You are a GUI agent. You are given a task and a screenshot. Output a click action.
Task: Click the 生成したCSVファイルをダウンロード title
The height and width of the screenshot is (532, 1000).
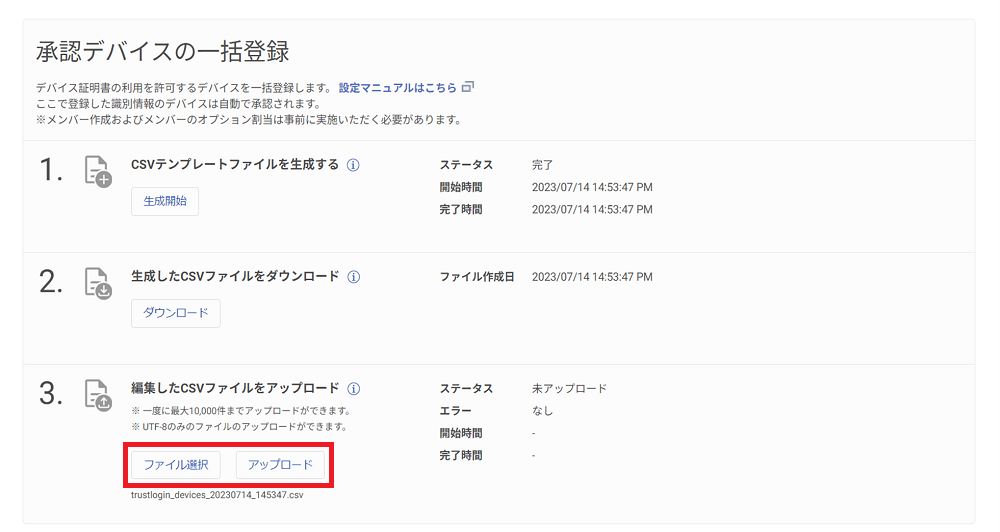click(235, 276)
